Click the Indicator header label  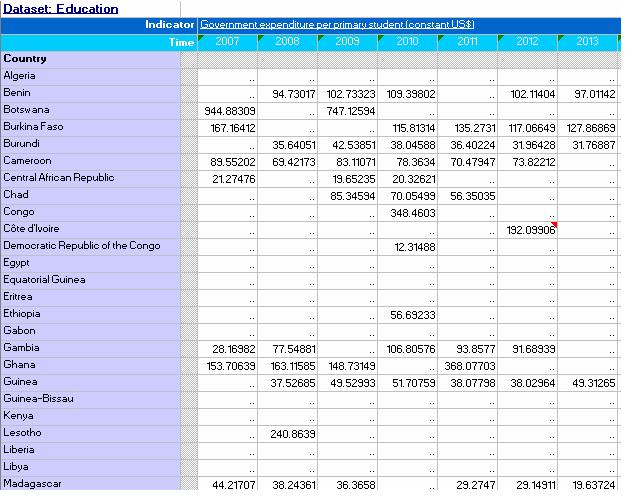(x=169, y=25)
